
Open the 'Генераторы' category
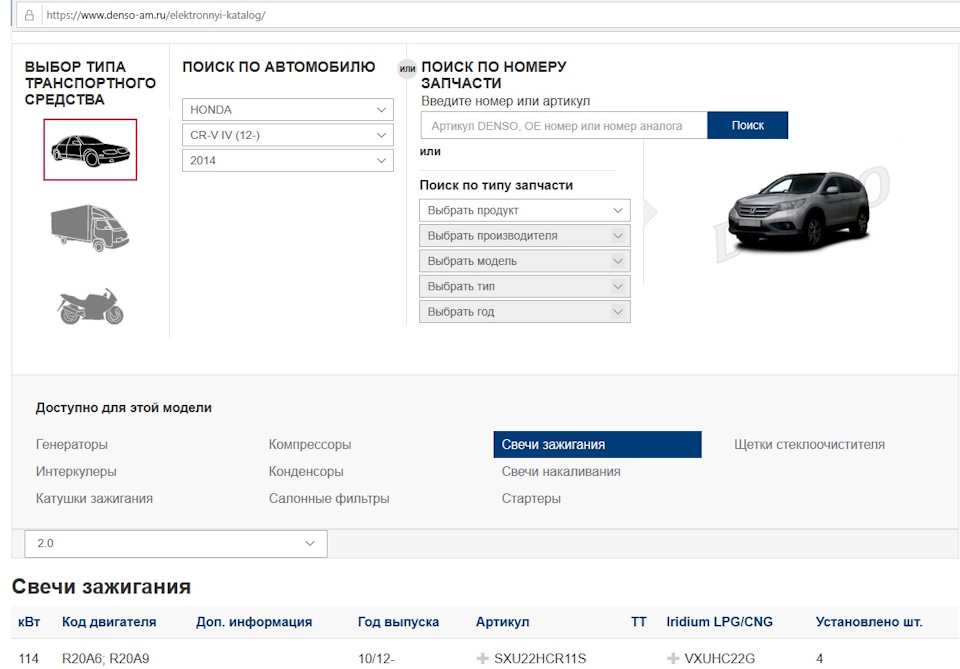pyautogui.click(x=72, y=444)
